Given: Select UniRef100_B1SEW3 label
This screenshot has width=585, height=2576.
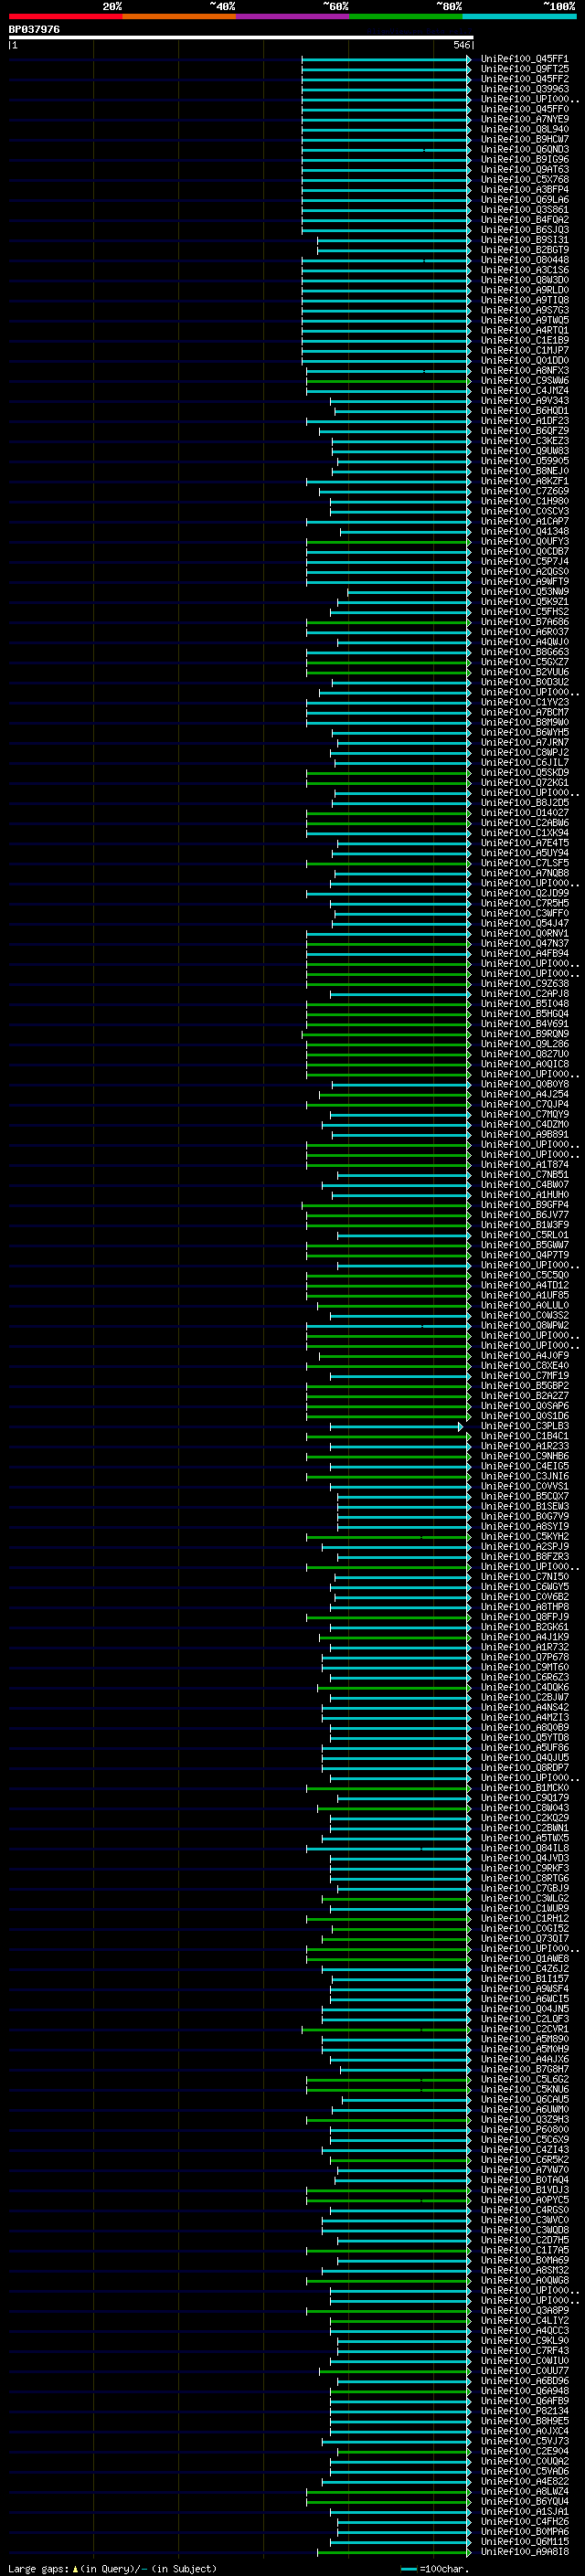Looking at the screenshot, I should 524,1506.
